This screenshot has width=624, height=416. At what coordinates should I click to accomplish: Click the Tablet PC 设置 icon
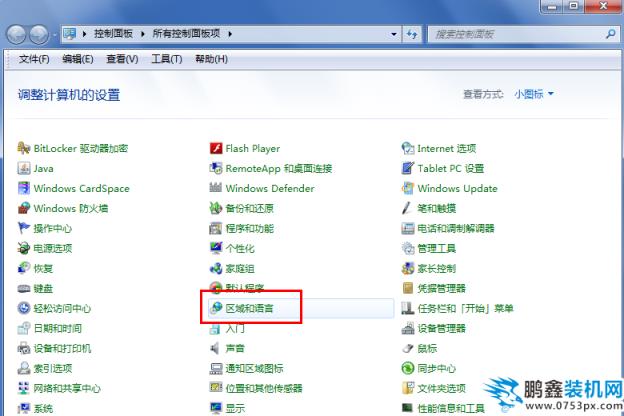[x=408, y=168]
